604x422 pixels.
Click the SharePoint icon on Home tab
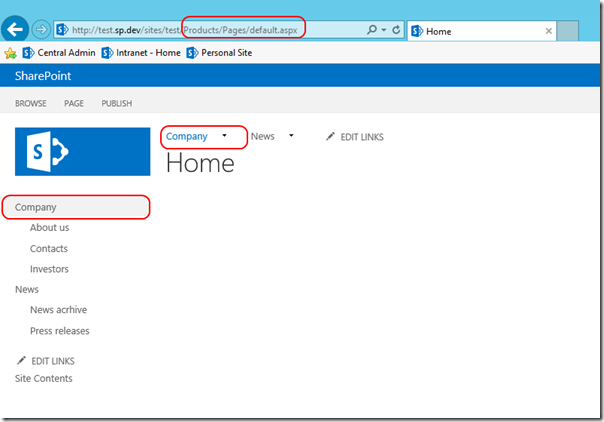click(417, 31)
